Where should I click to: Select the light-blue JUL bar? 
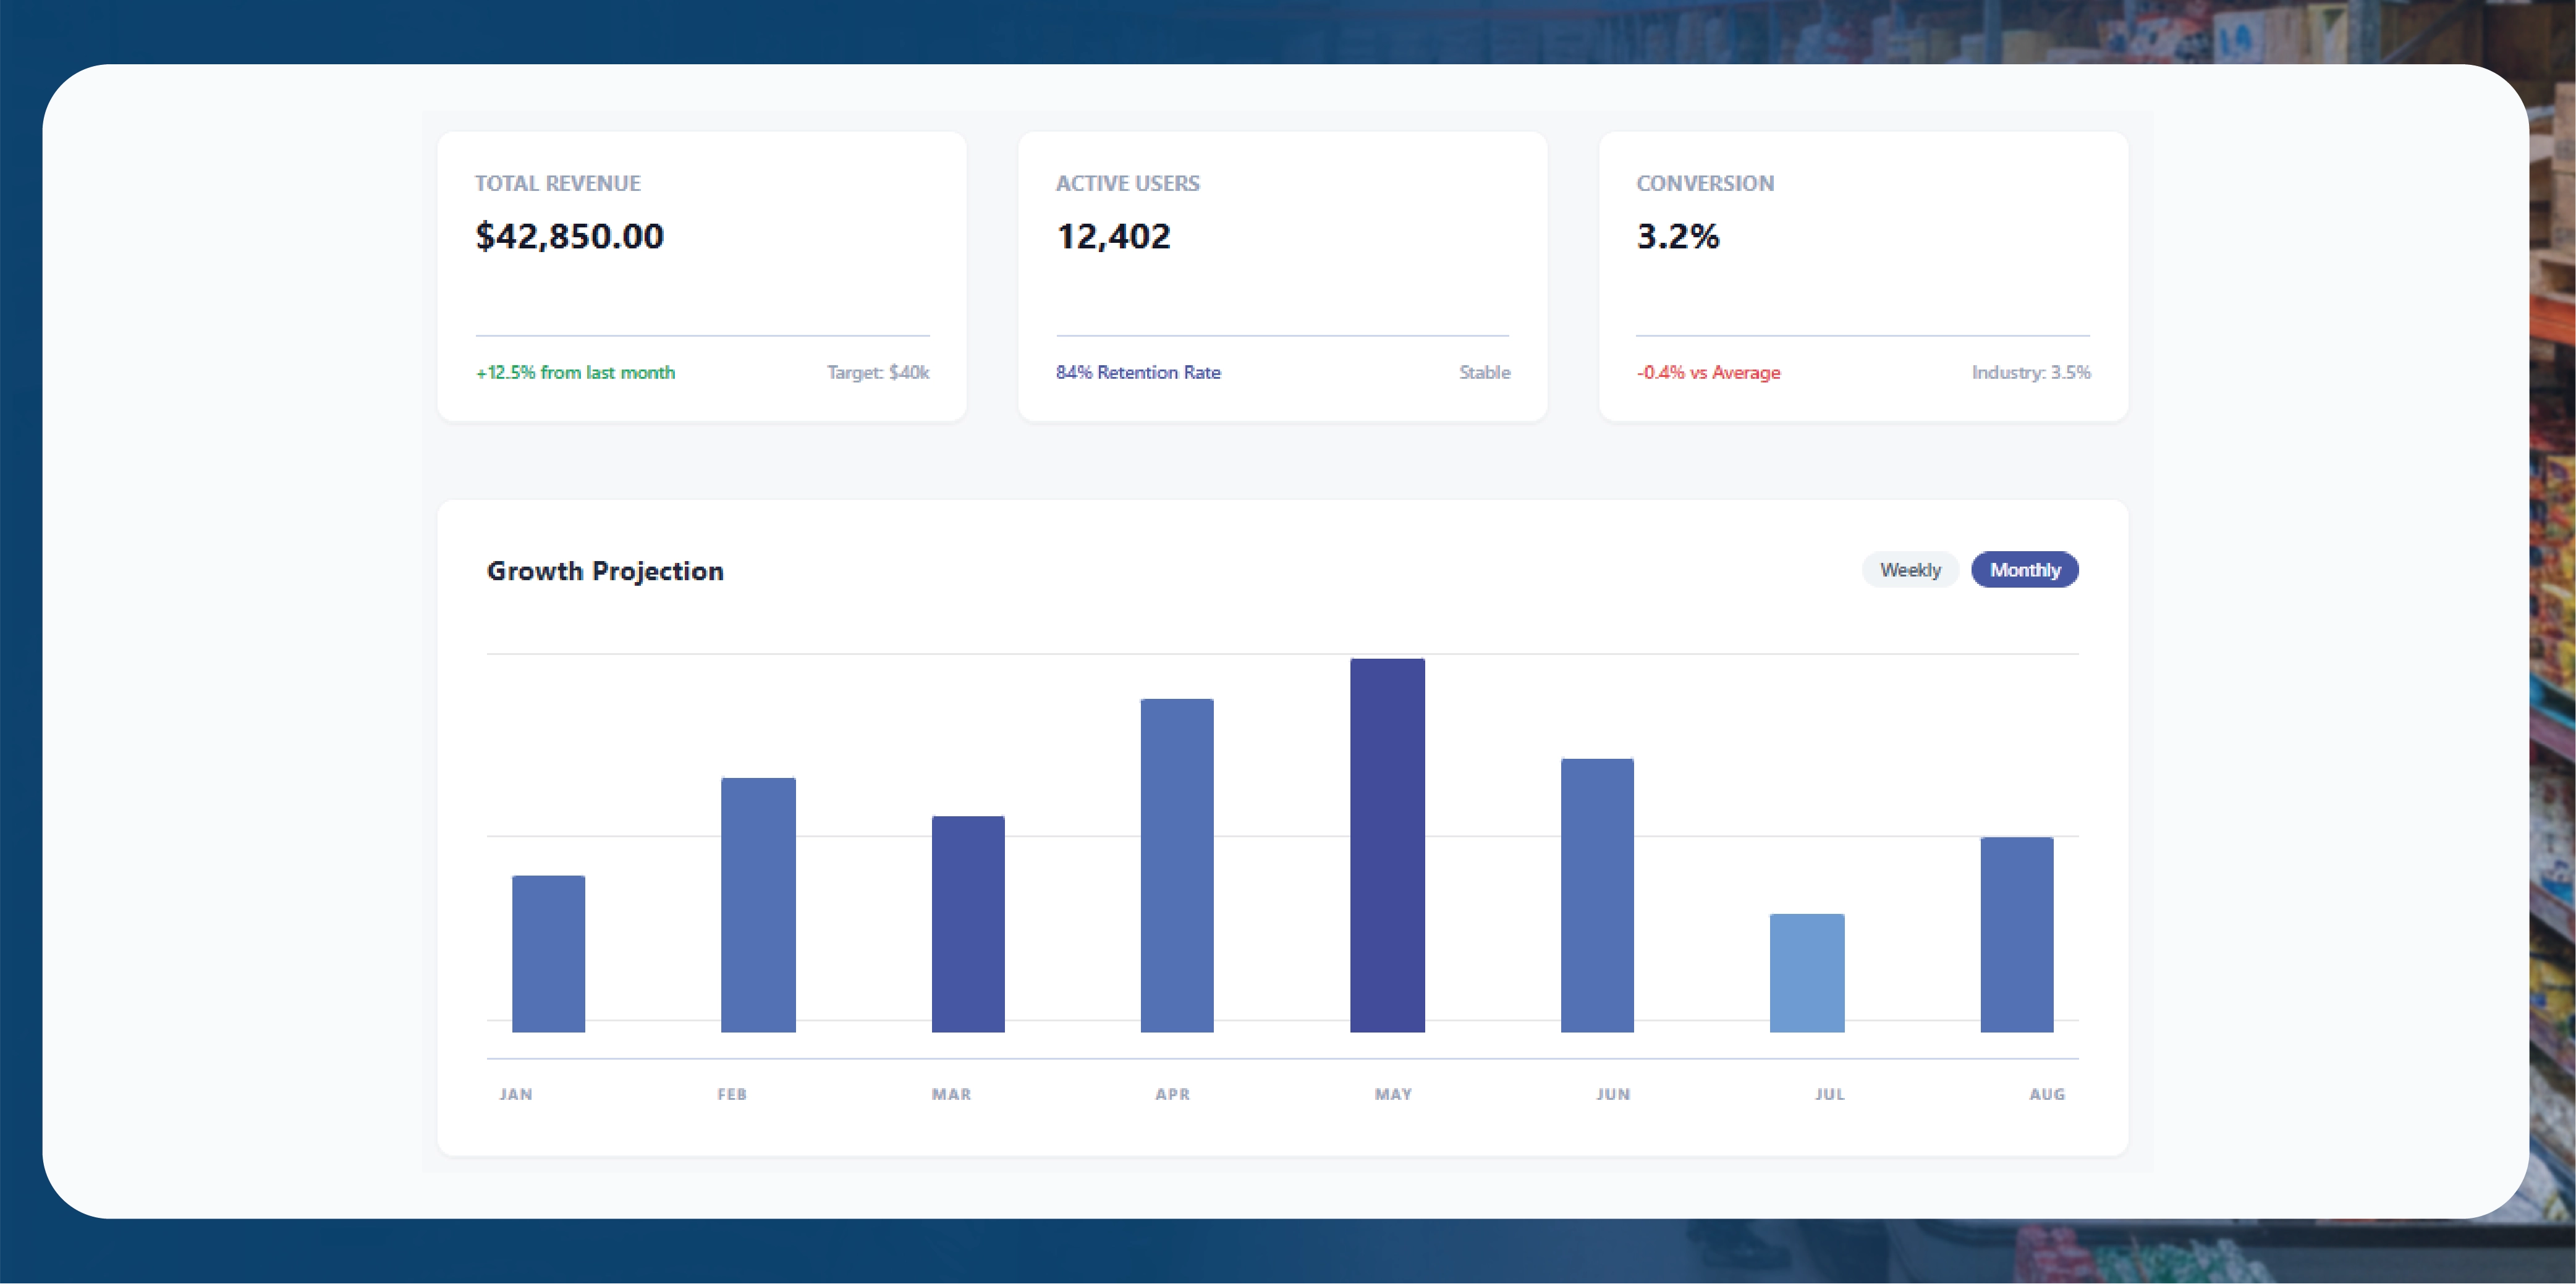(x=1807, y=972)
